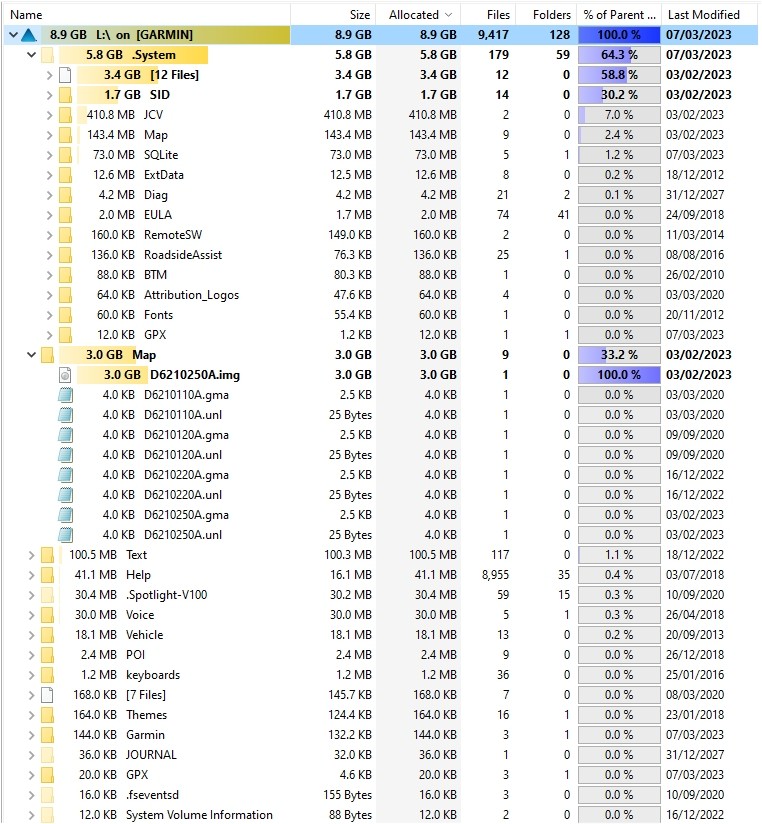
Task: Click the 9,417 files count for GARMIN
Action: pyautogui.click(x=493, y=35)
